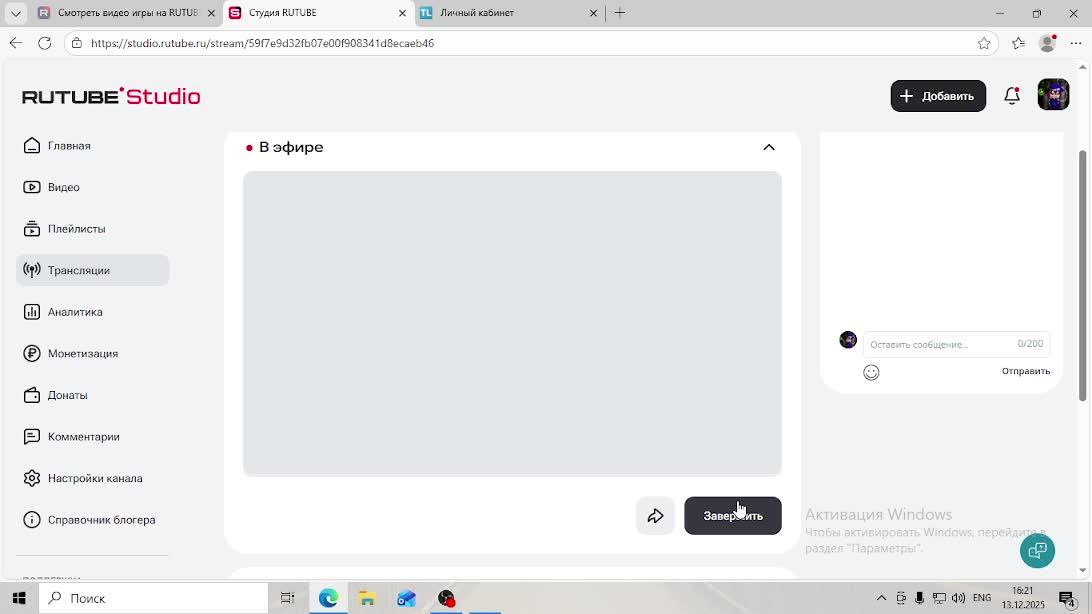Open Outlook from the taskbar

406,598
